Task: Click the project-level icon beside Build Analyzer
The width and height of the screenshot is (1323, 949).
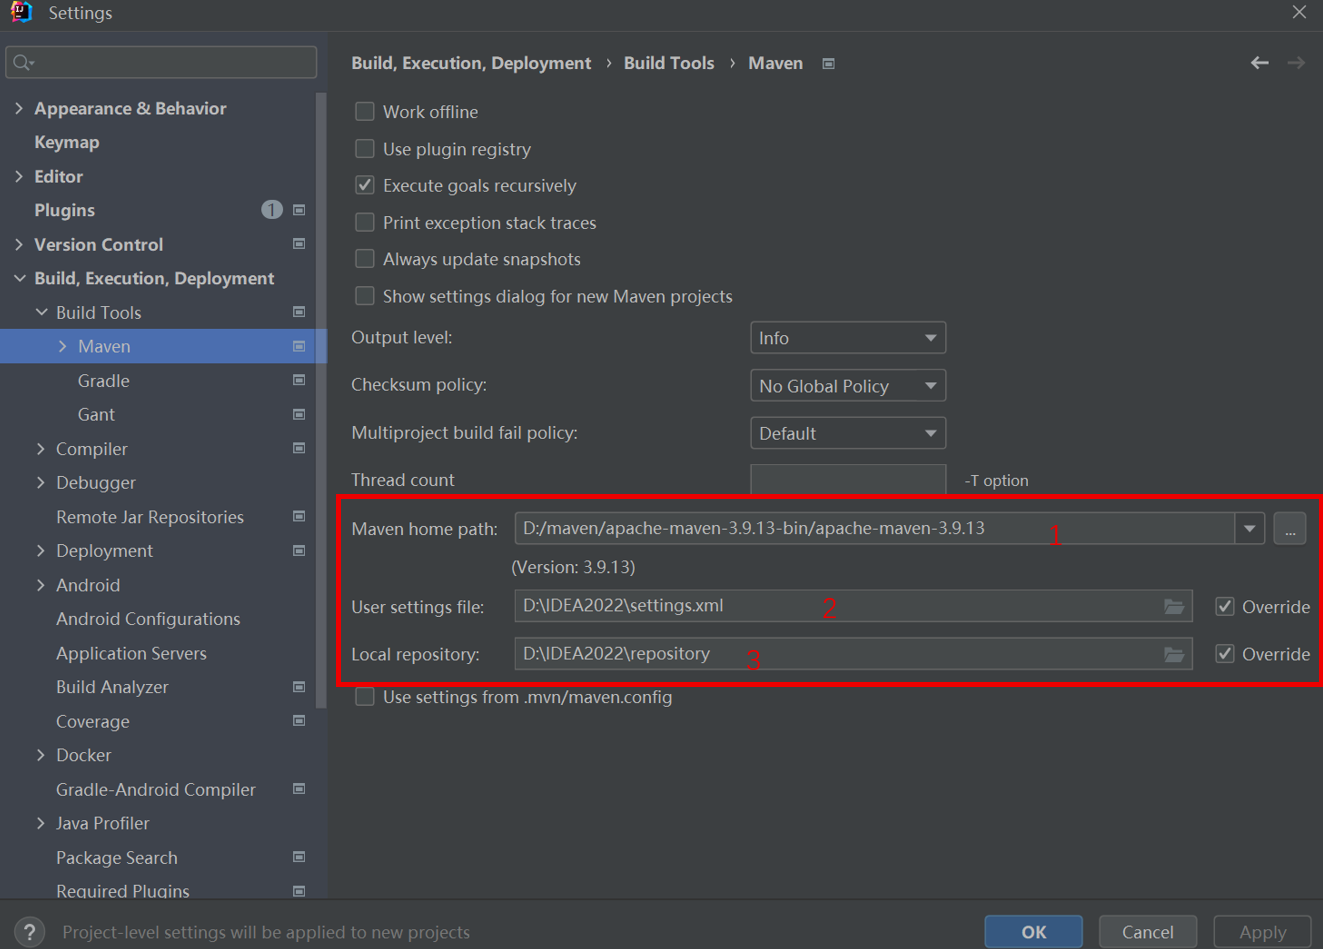Action: pyautogui.click(x=299, y=687)
